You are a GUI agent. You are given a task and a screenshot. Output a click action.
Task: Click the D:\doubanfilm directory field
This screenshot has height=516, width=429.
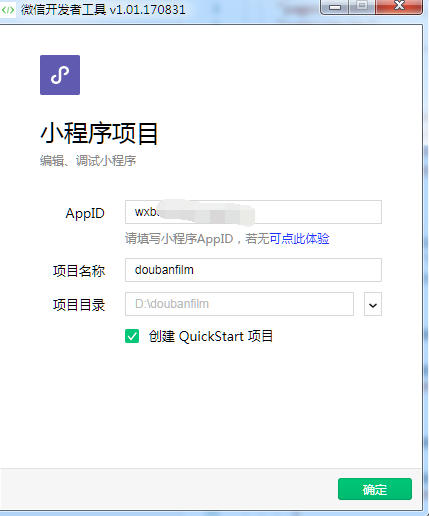239,304
